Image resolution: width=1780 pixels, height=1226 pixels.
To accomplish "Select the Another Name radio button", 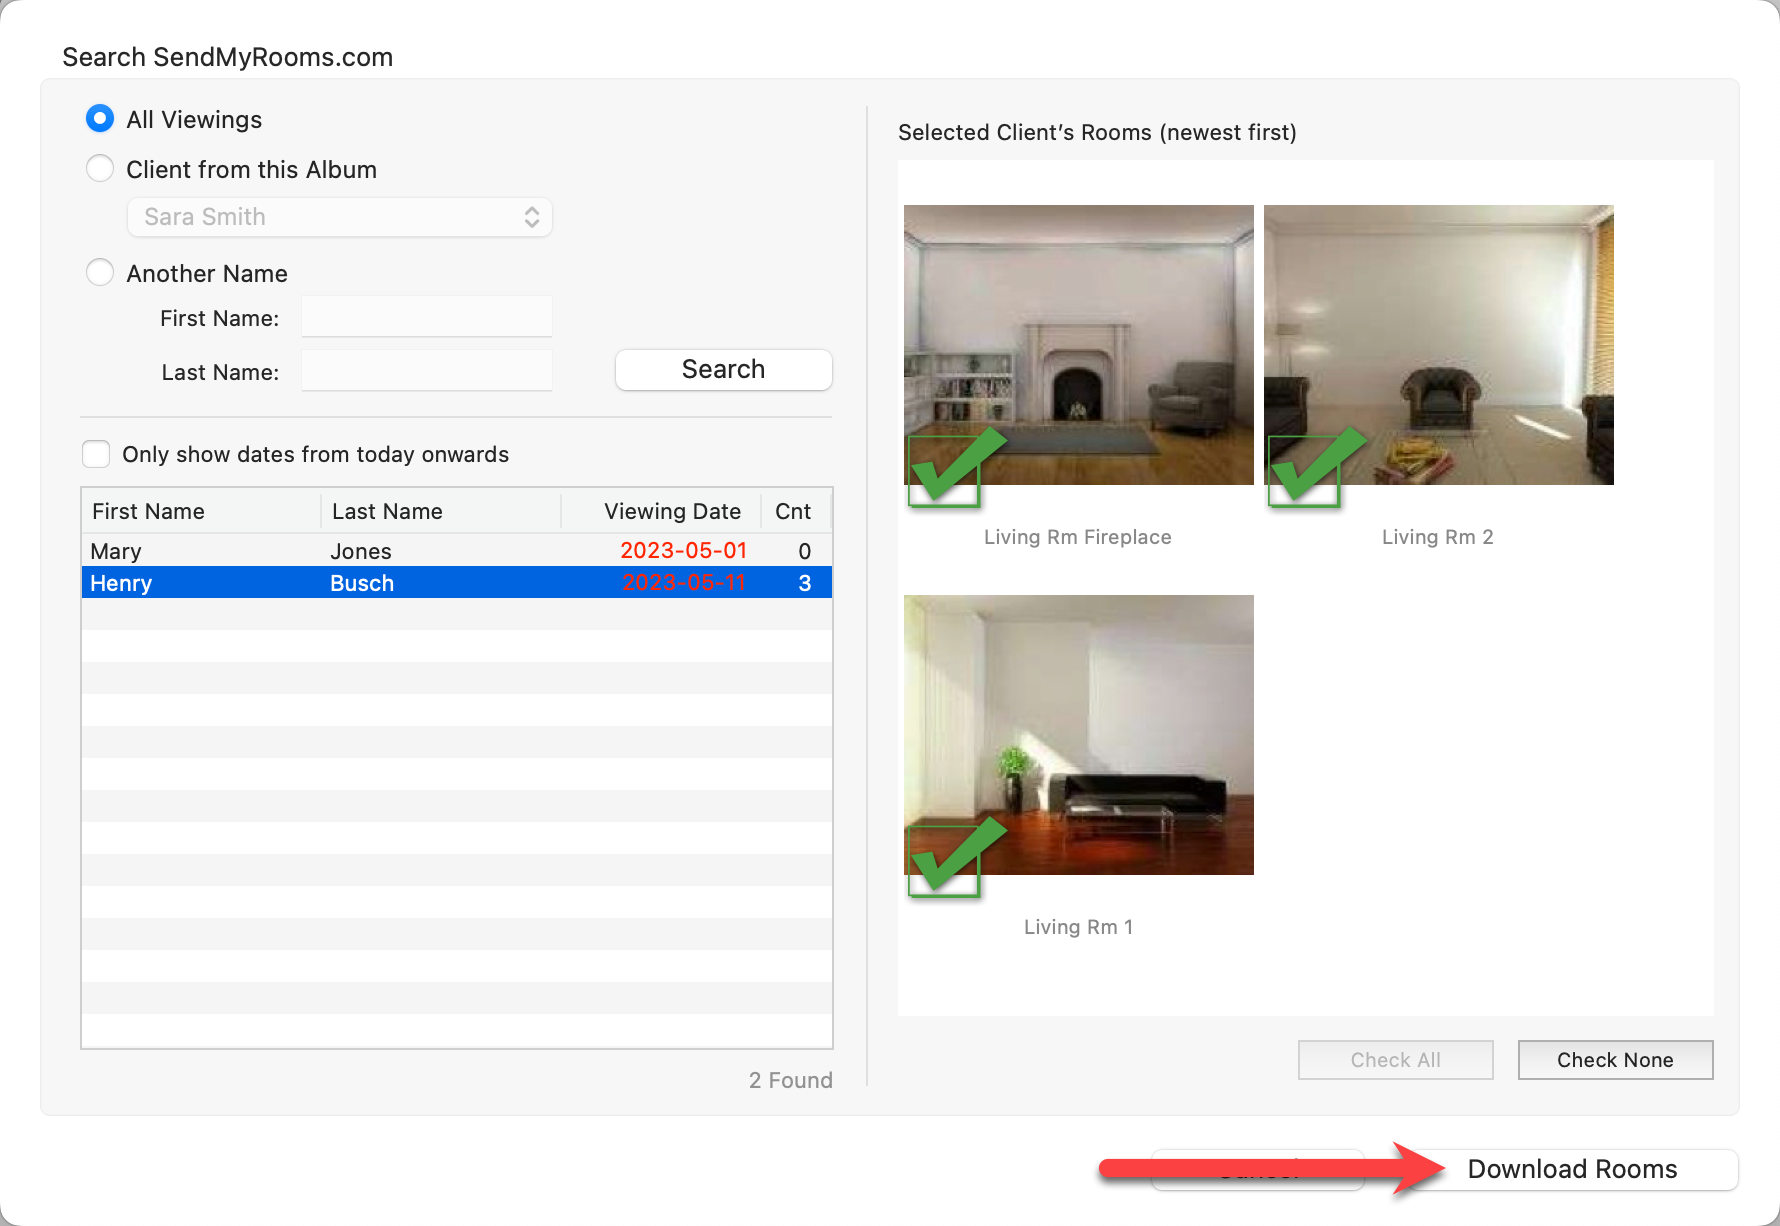I will 100,273.
